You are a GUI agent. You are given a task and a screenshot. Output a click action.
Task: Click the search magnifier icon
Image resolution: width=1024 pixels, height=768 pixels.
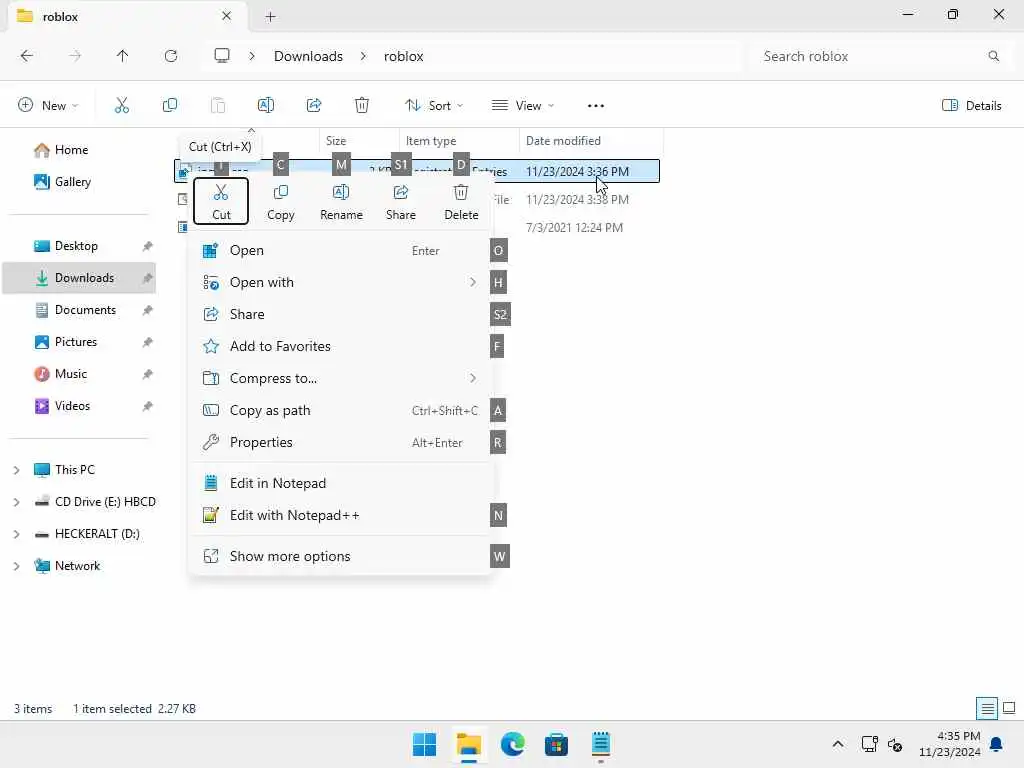[993, 56]
